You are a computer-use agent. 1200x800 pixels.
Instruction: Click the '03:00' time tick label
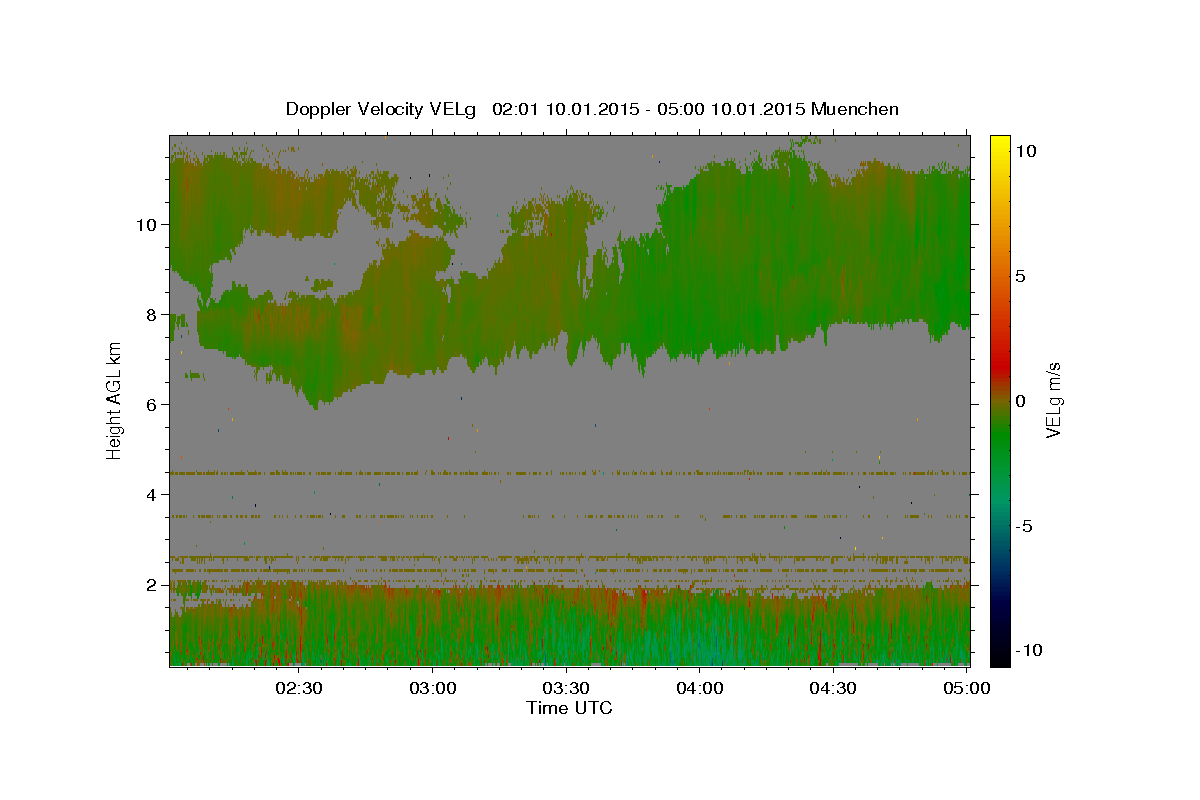coord(434,688)
